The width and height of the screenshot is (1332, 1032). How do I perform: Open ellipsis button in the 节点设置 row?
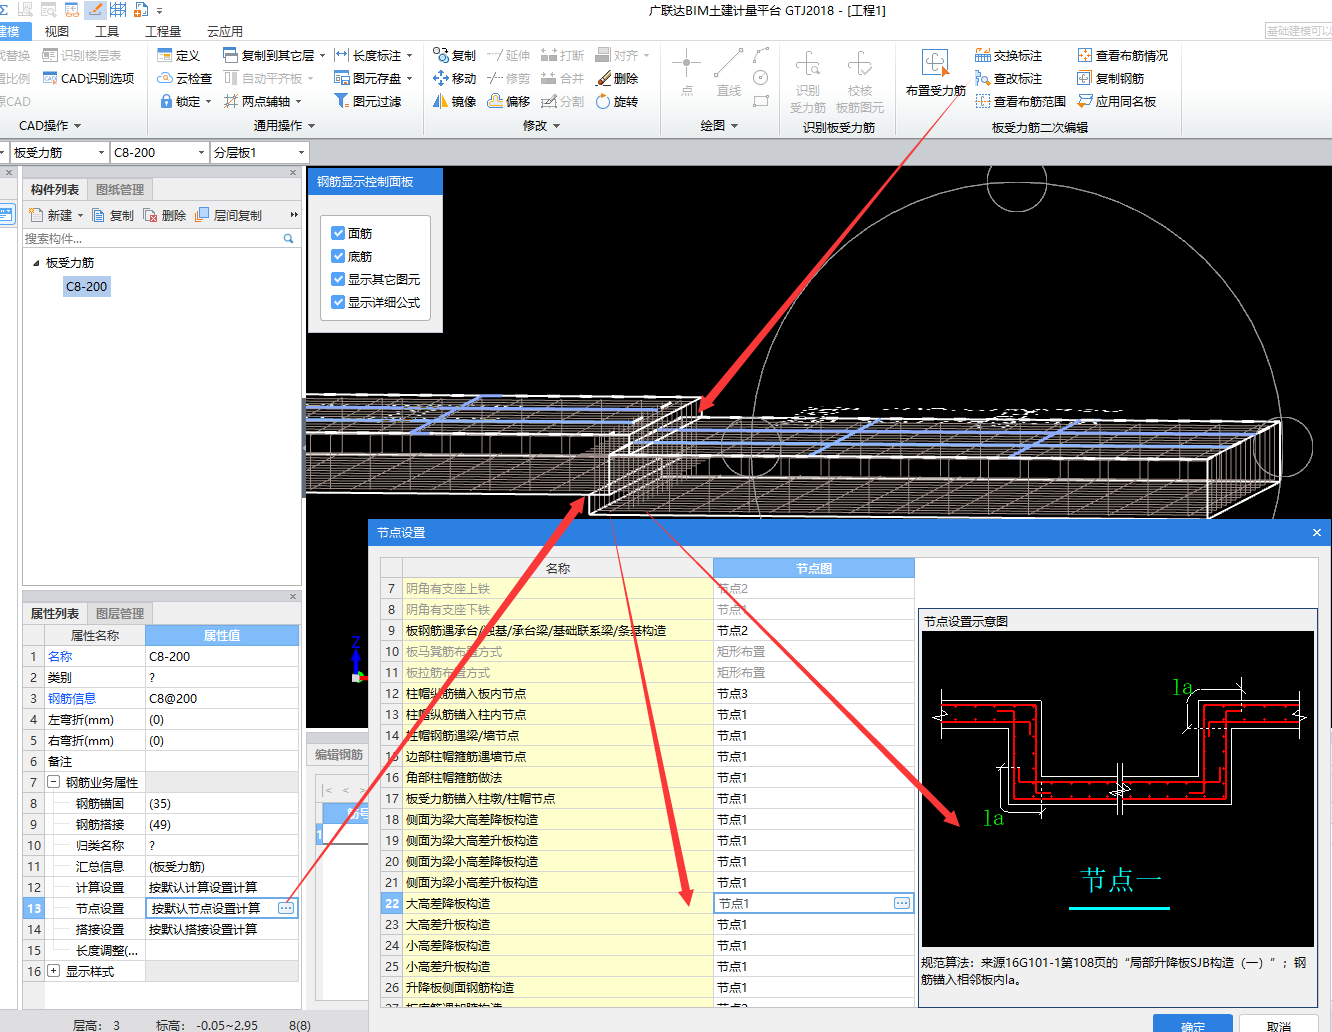(x=286, y=908)
